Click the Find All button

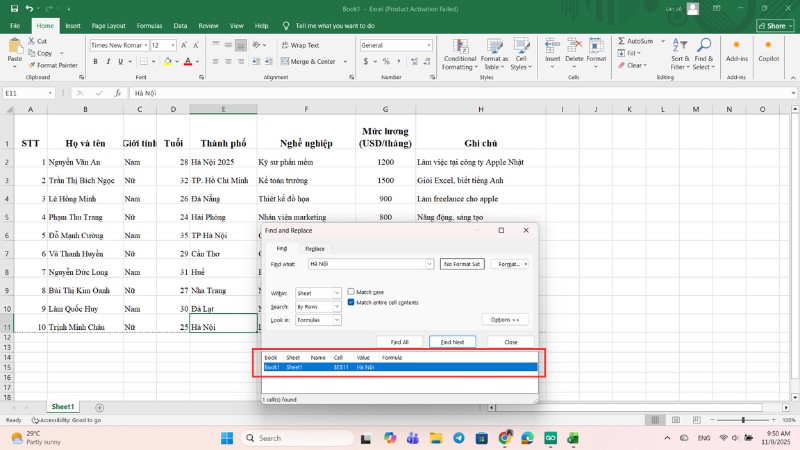[399, 342]
